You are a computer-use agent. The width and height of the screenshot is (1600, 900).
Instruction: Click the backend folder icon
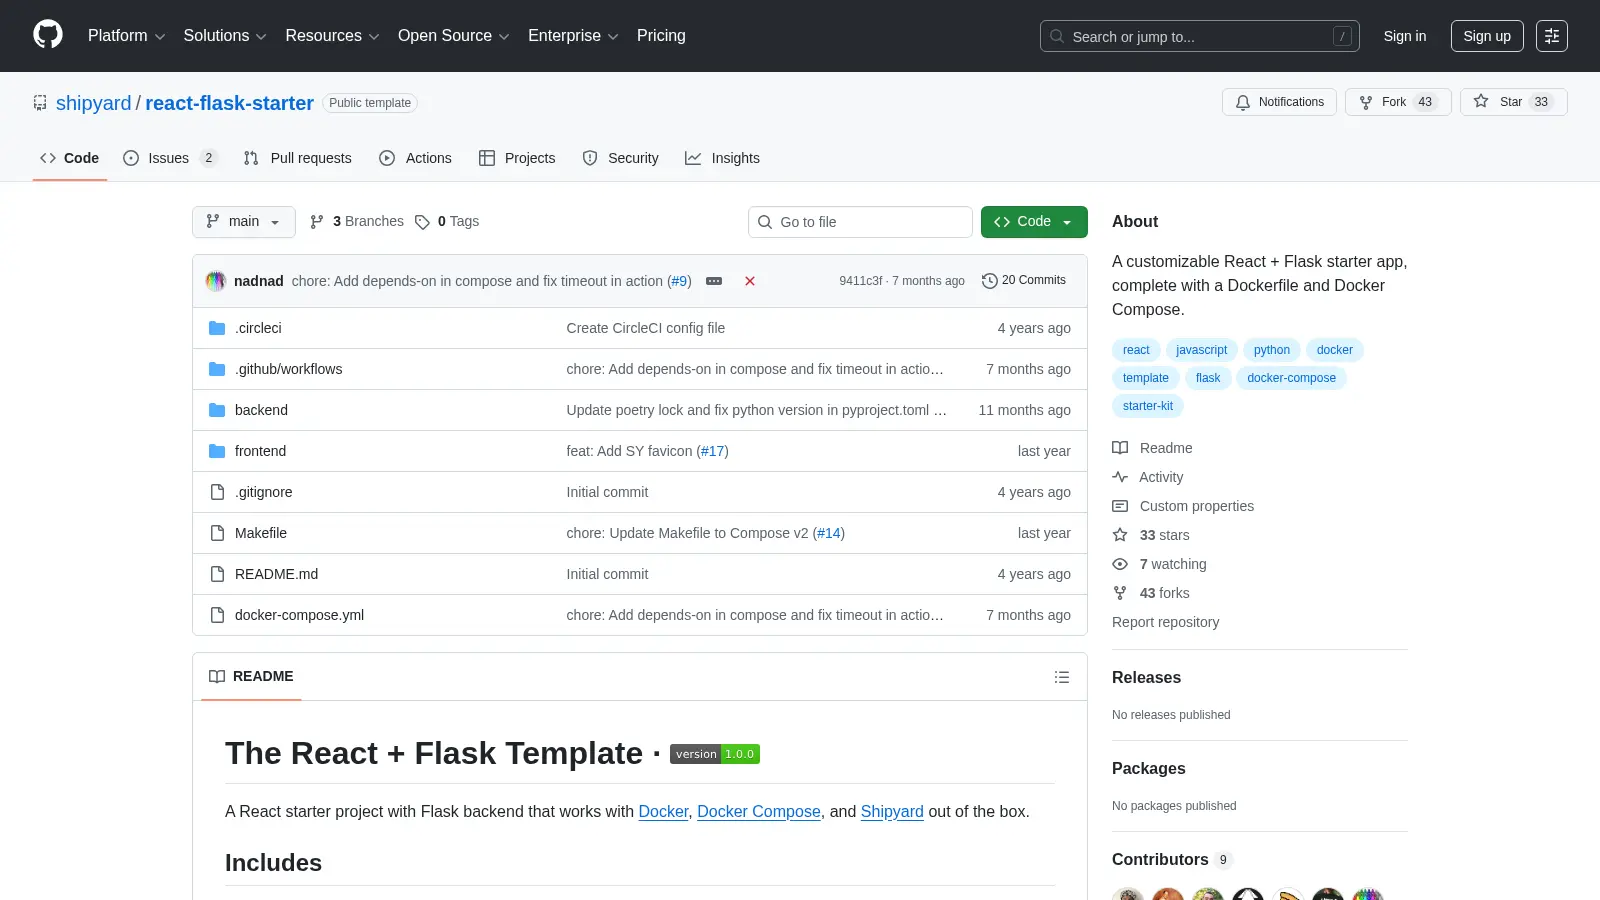pyautogui.click(x=217, y=410)
